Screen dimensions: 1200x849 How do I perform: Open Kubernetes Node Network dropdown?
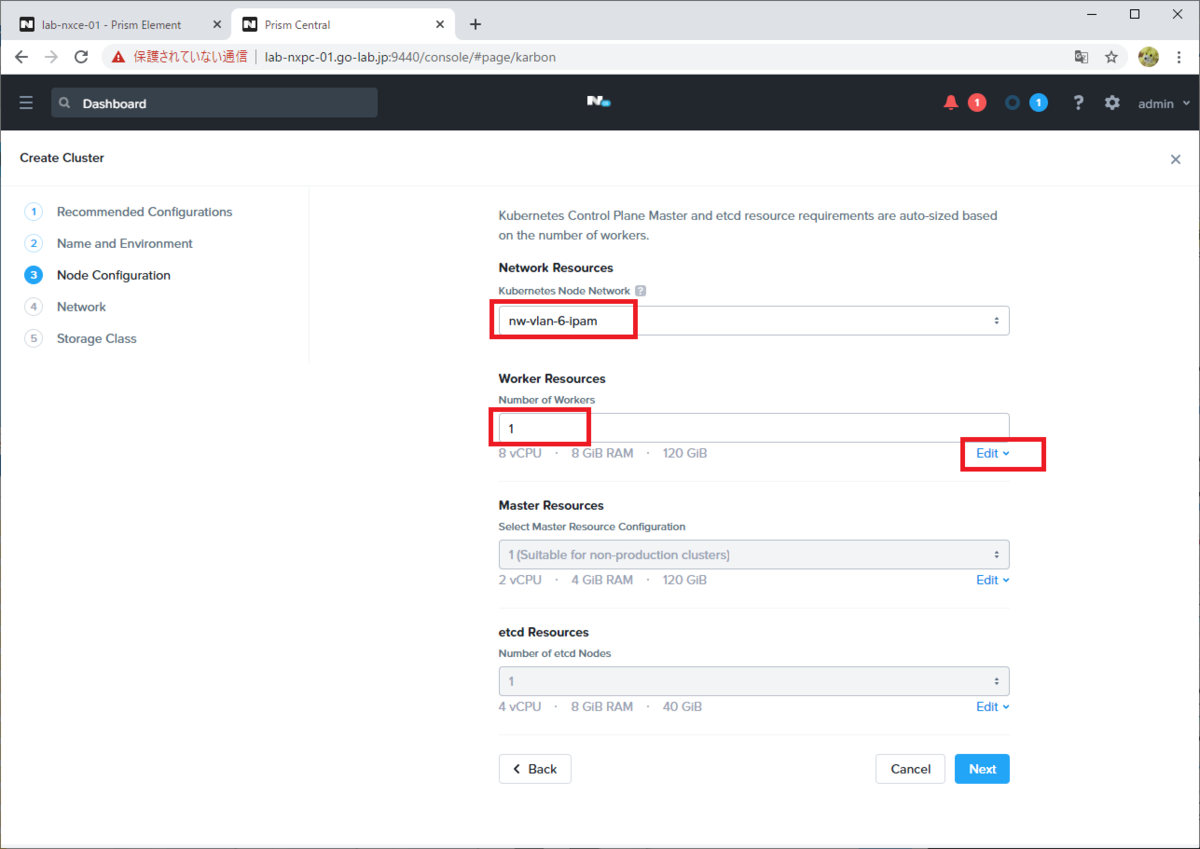coord(754,321)
